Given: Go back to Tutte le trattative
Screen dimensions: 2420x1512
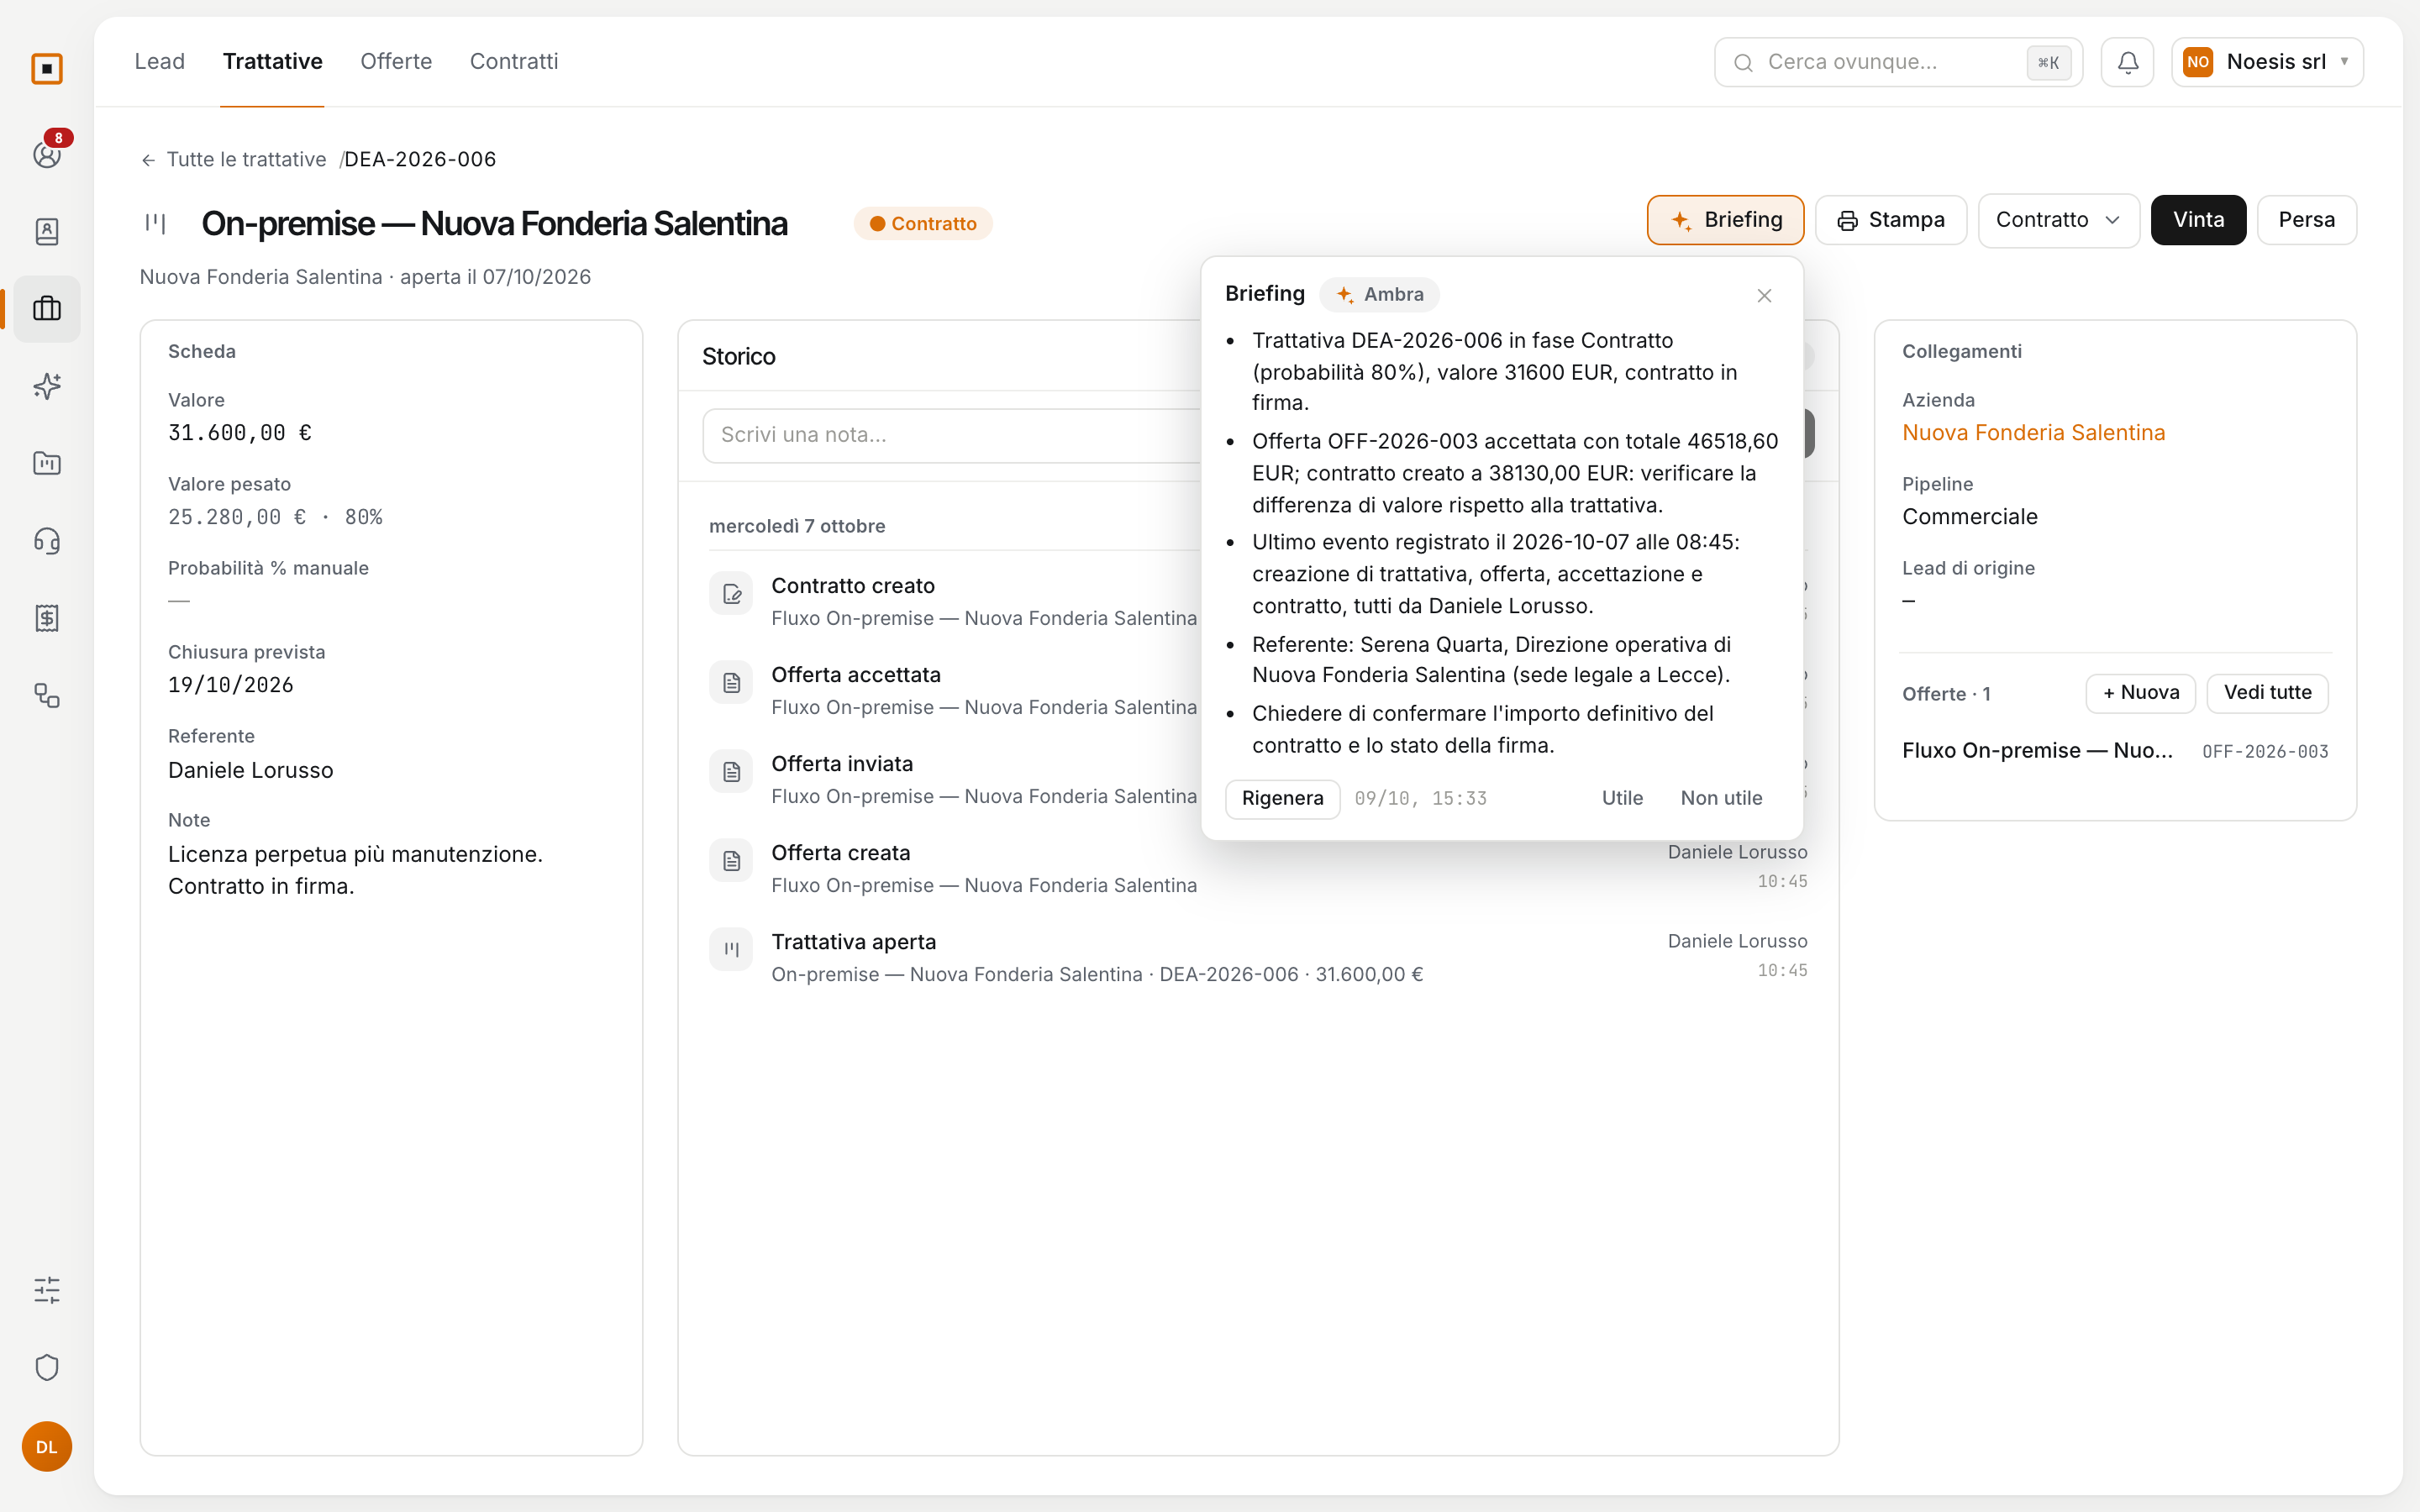Looking at the screenshot, I should pos(233,160).
